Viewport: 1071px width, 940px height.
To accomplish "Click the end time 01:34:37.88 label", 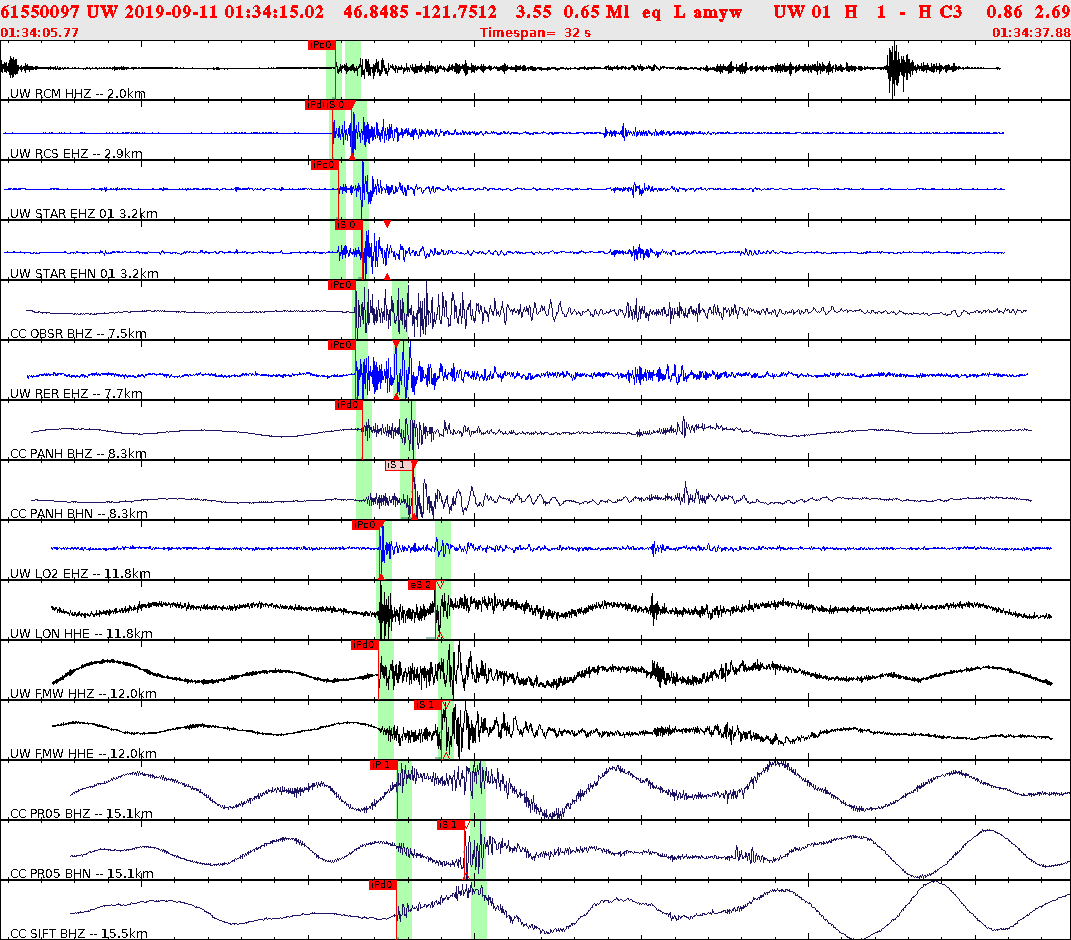I will pos(1030,32).
